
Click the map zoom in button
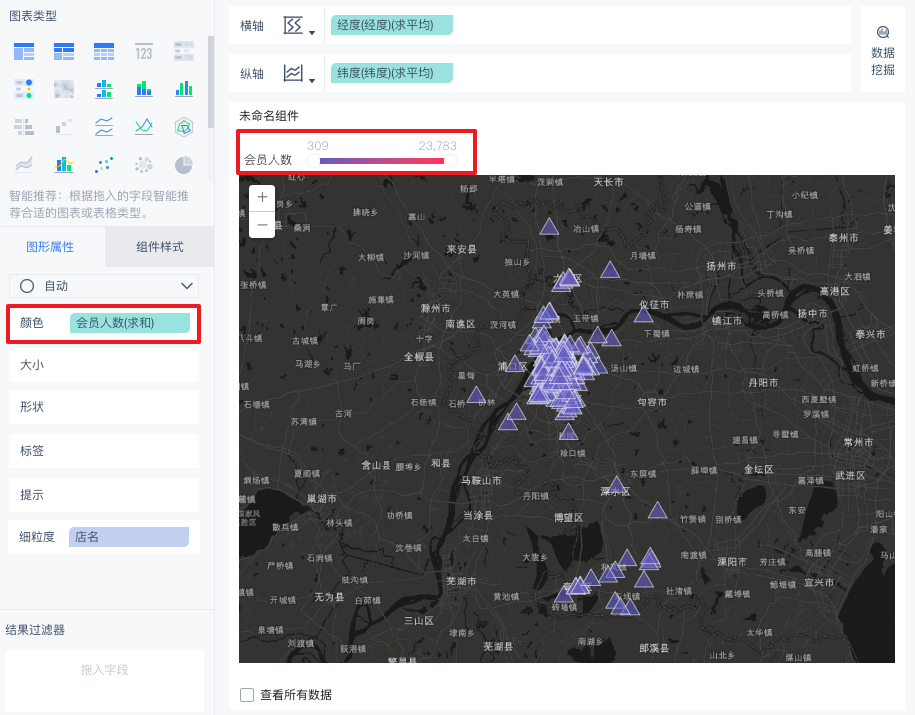(261, 197)
